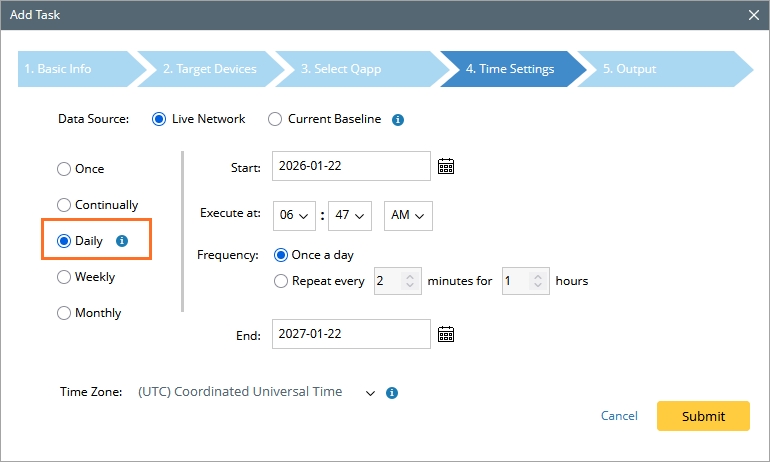Switch to the Select Qapp step
The height and width of the screenshot is (462, 770).
click(346, 69)
